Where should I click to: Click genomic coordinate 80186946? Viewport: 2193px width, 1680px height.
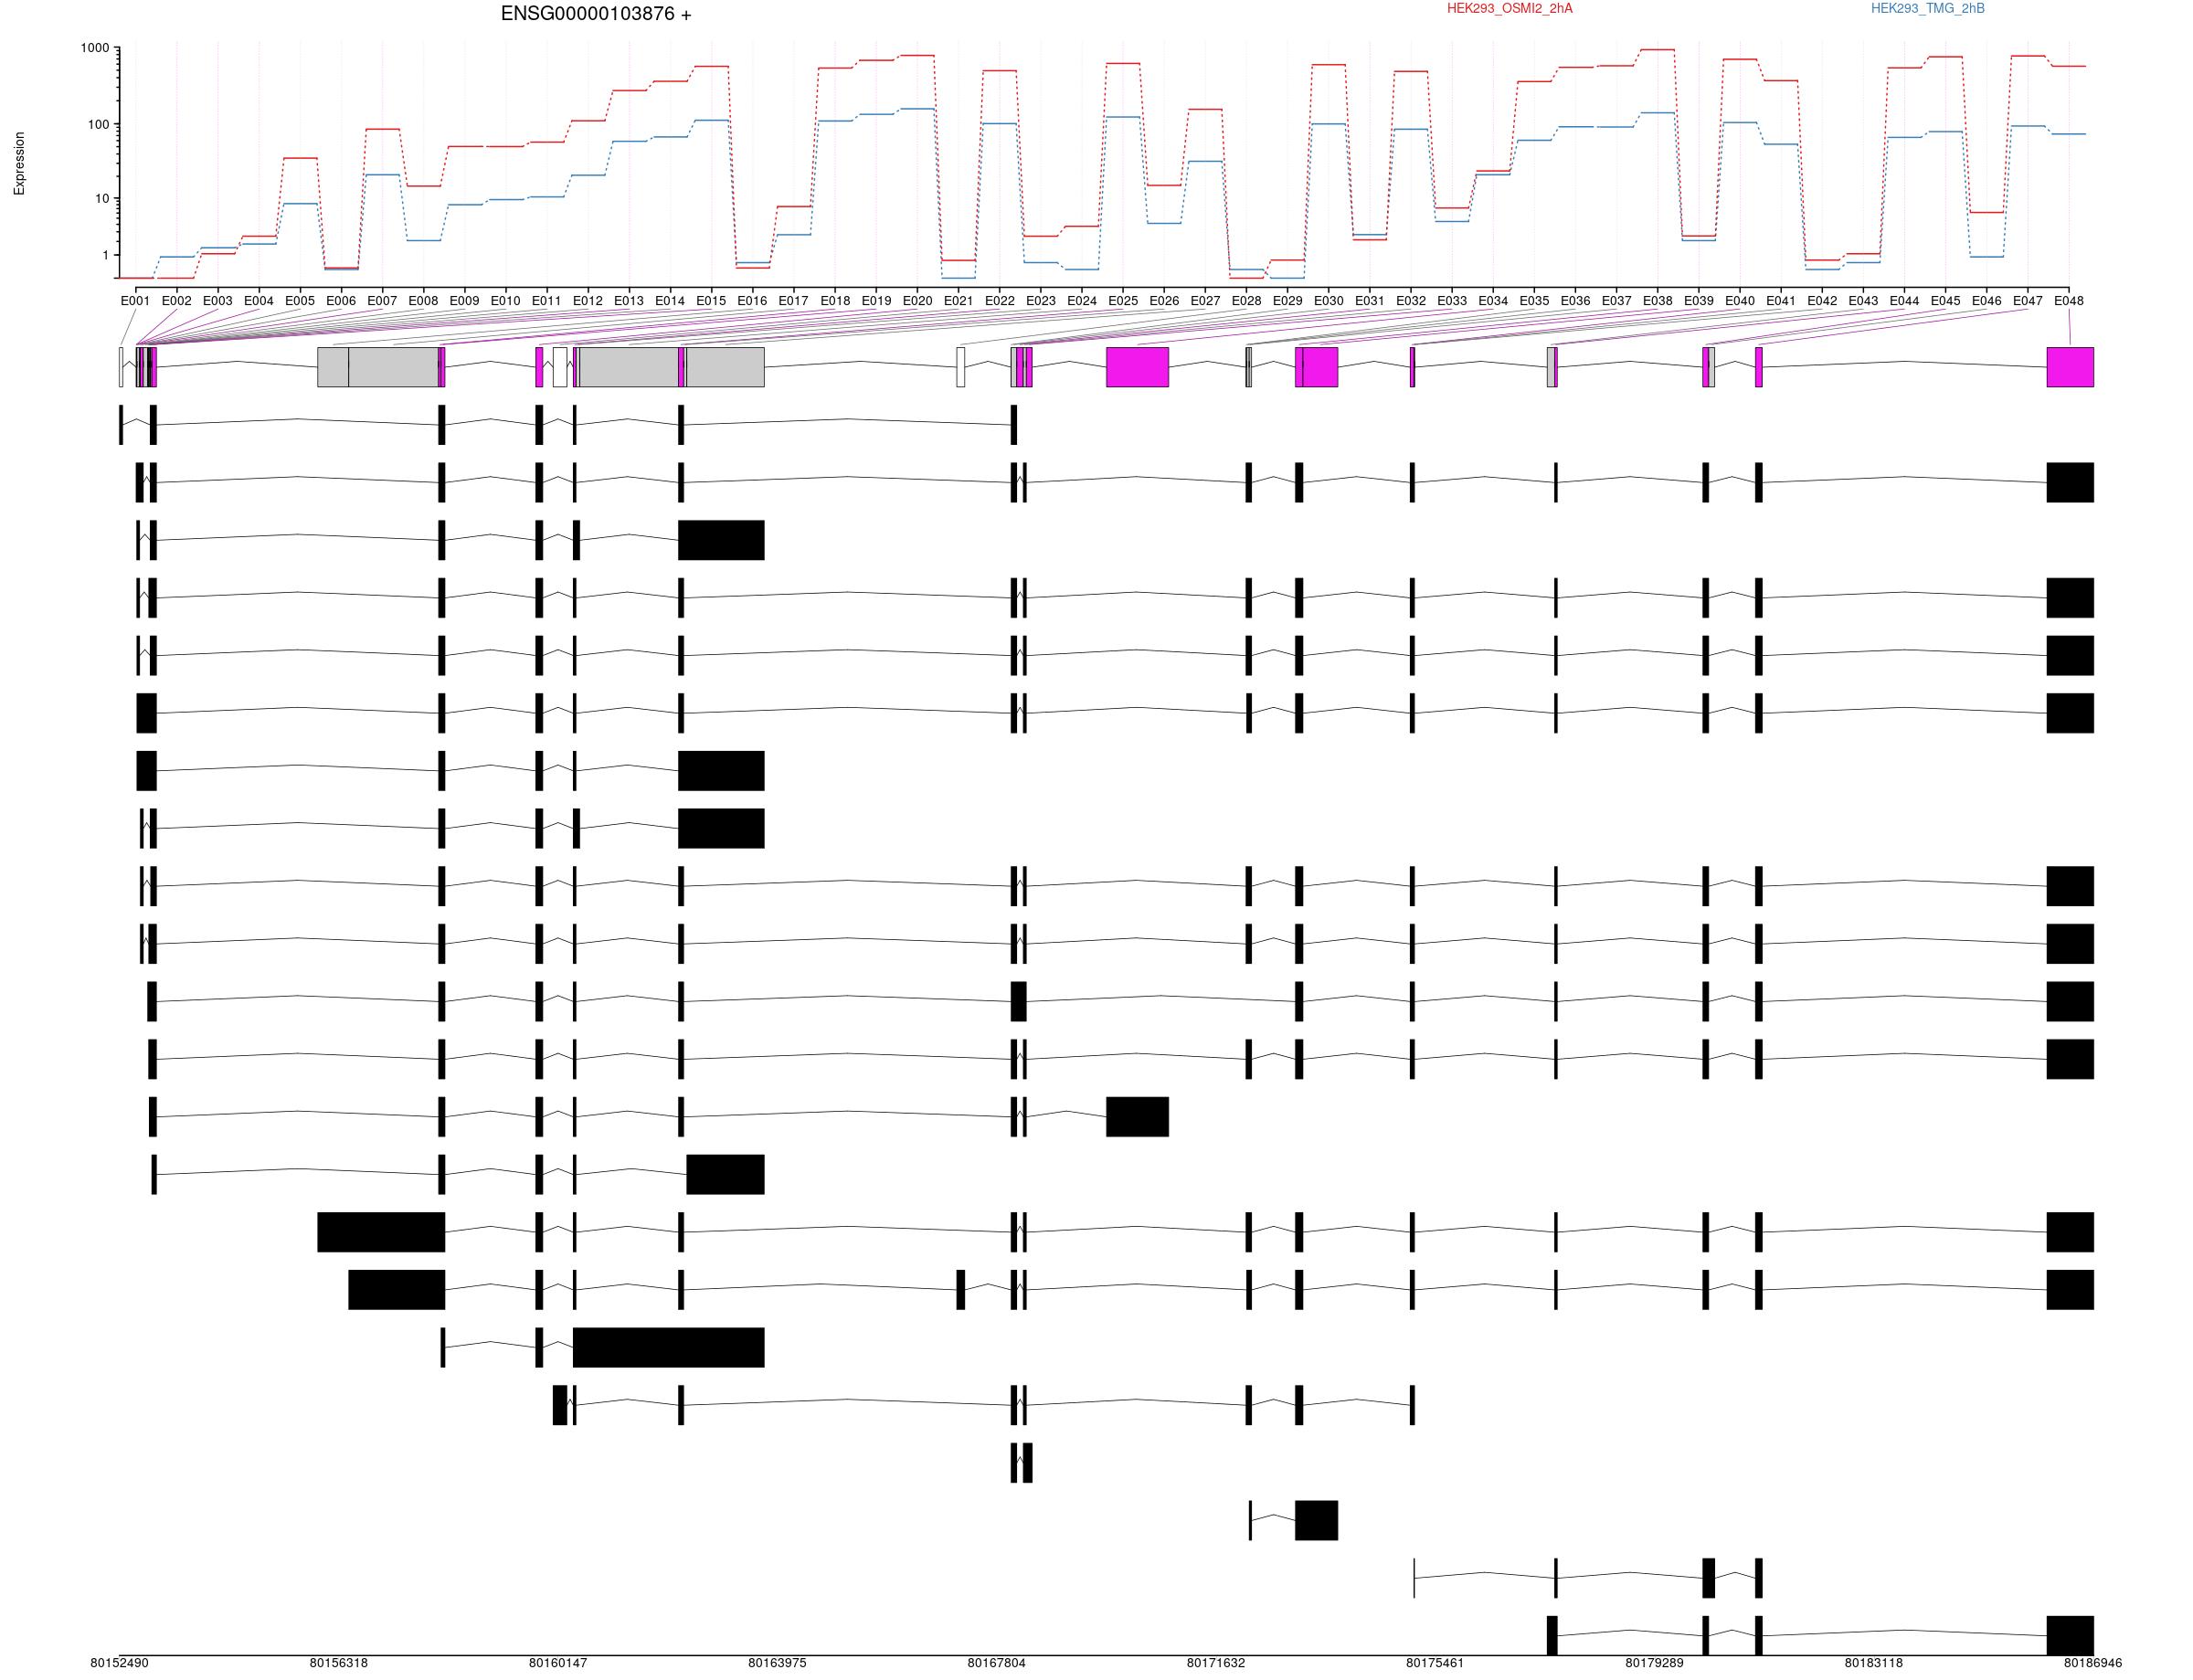(x=2092, y=1663)
